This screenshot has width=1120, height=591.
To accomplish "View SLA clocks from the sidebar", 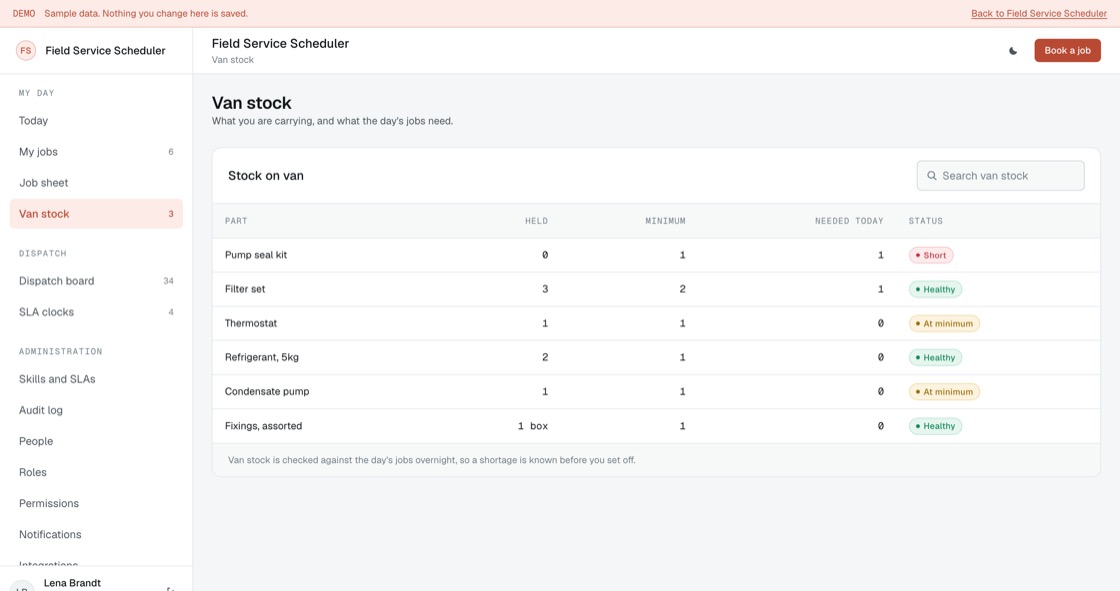I will coord(96,312).
